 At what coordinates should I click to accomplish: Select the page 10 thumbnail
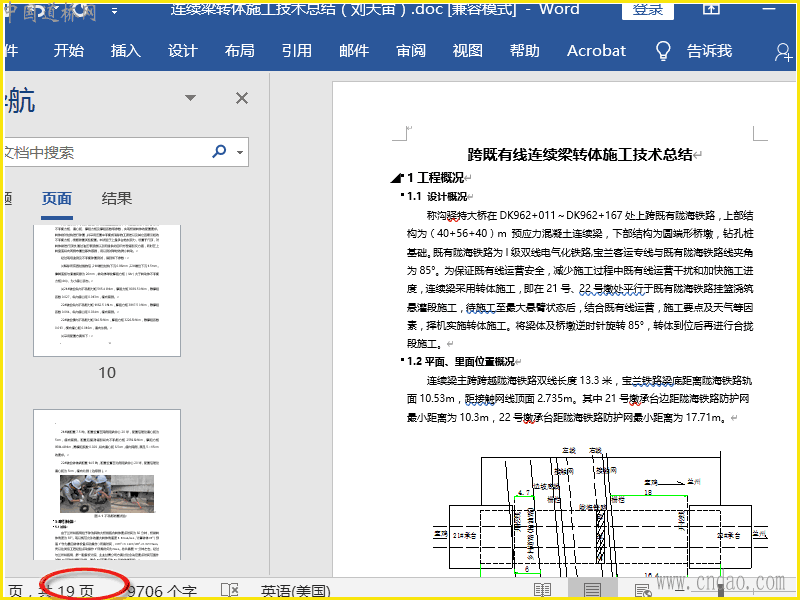107,290
